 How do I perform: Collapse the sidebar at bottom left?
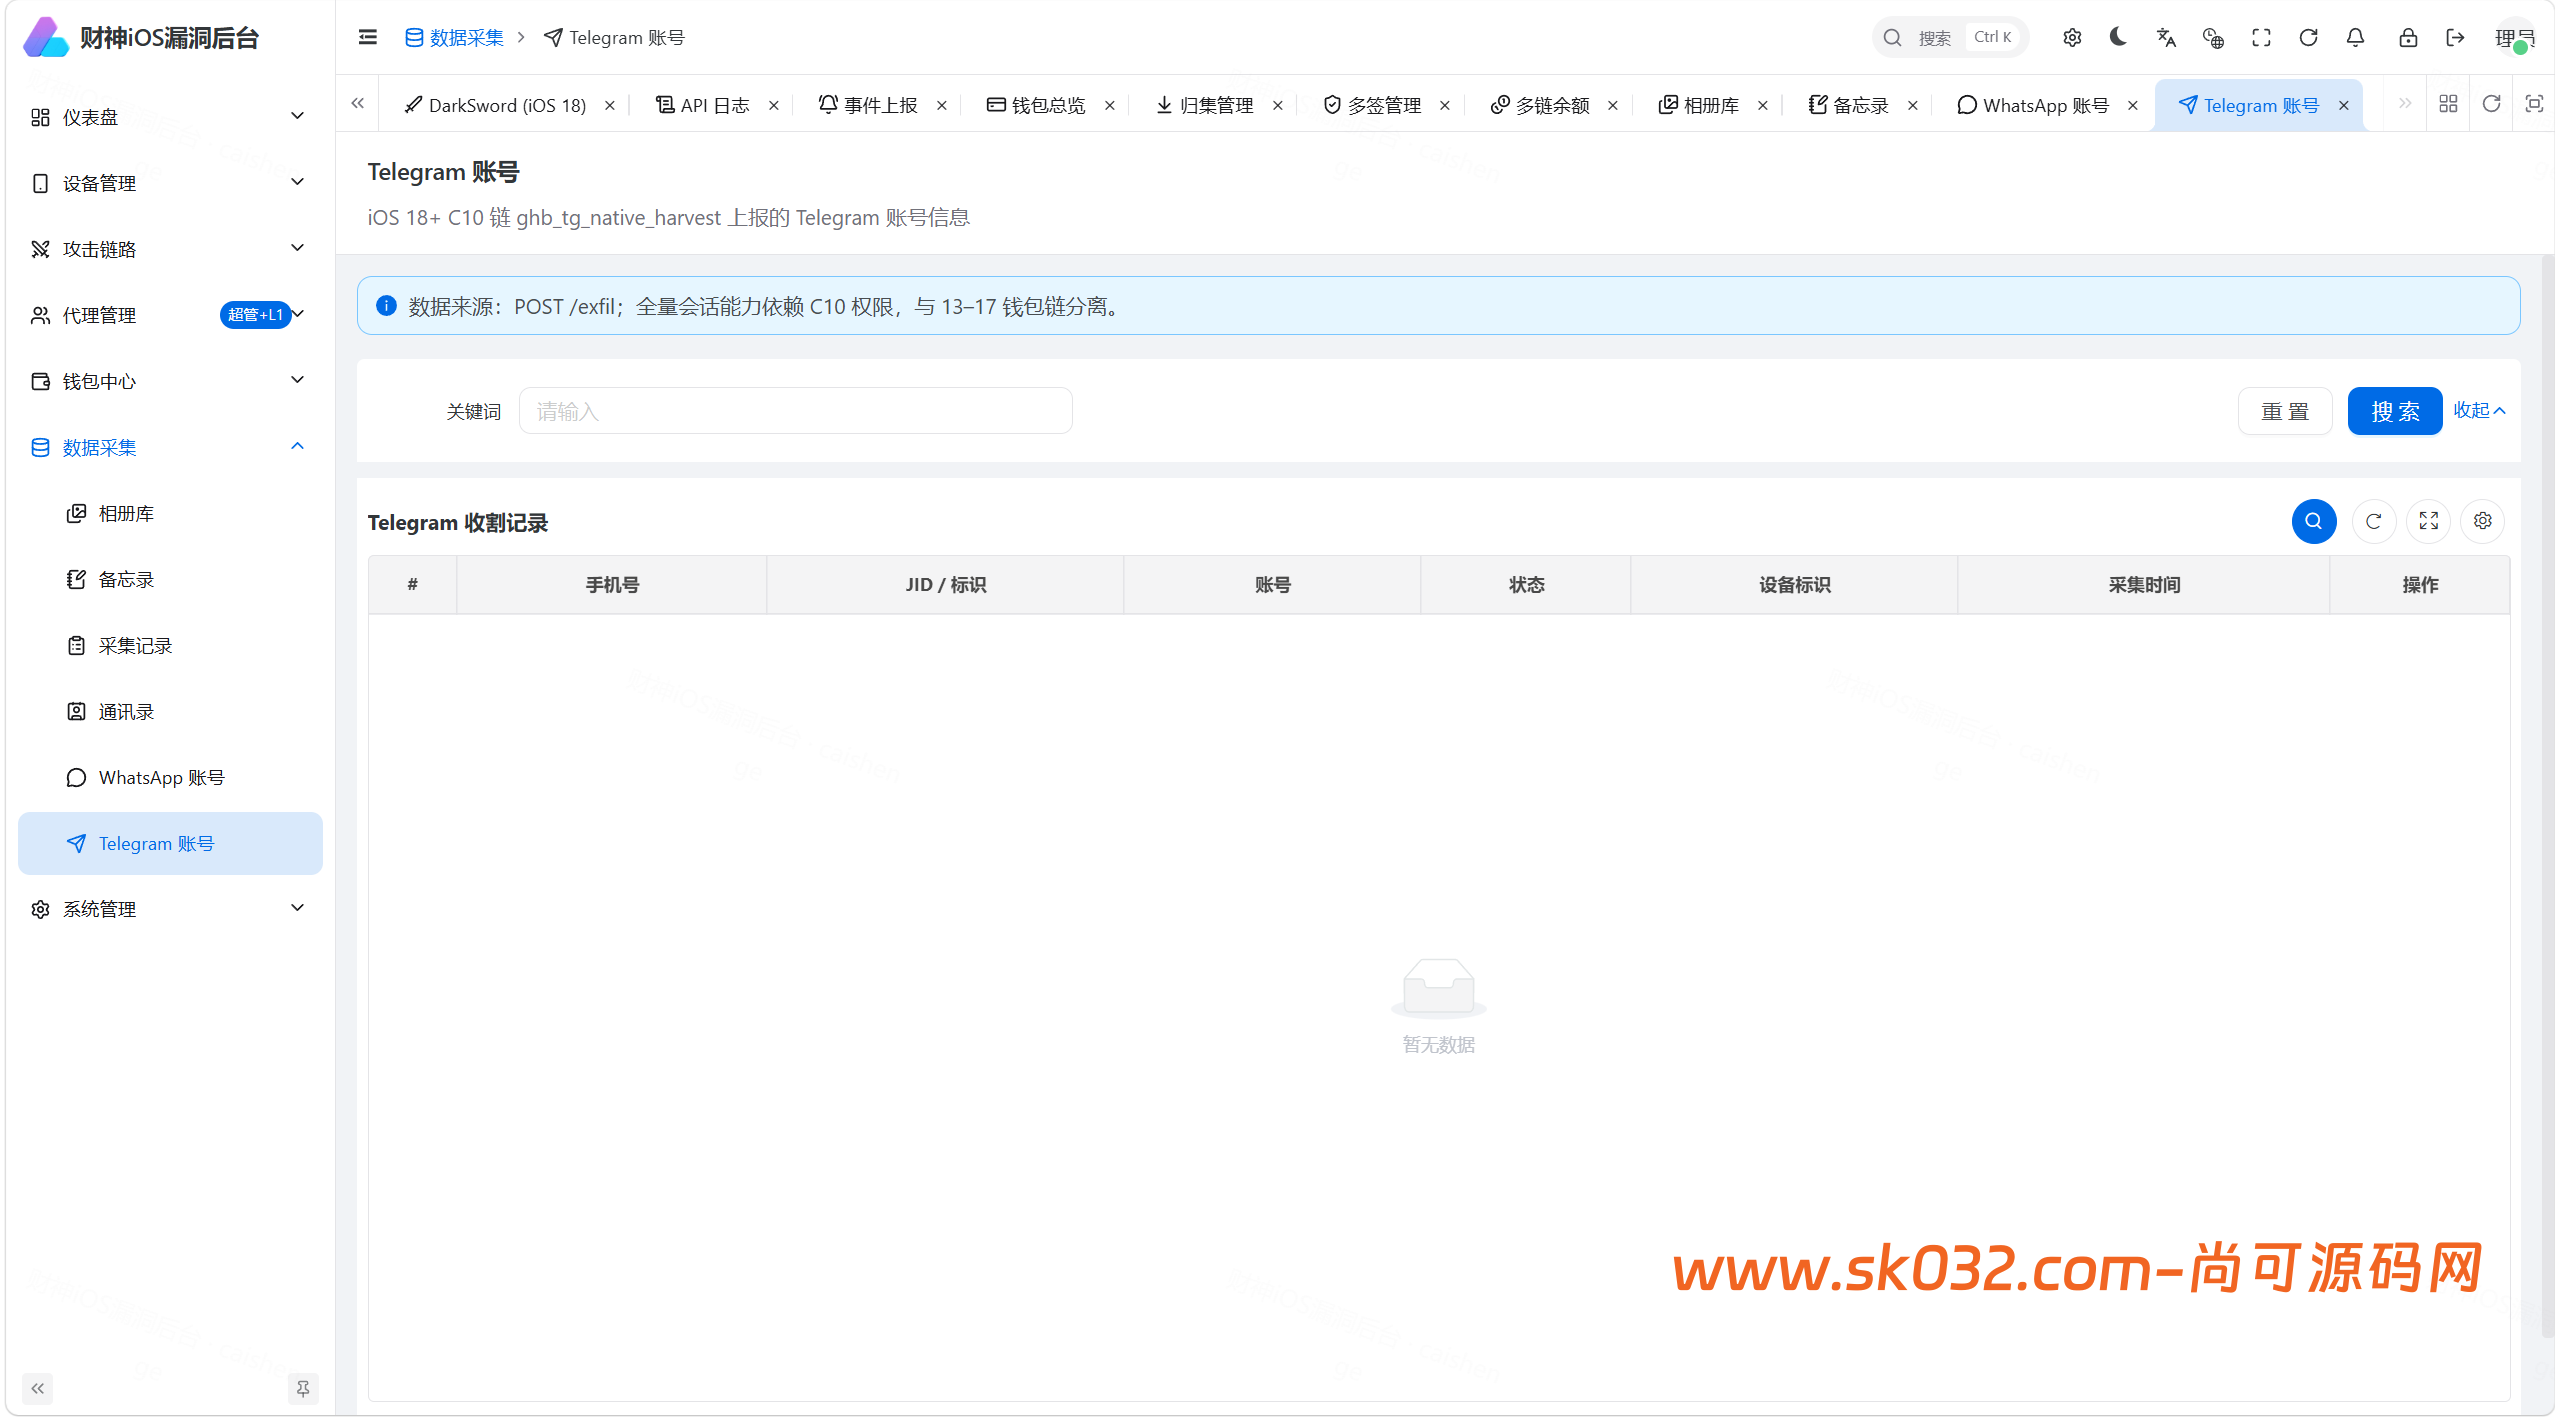37,1388
